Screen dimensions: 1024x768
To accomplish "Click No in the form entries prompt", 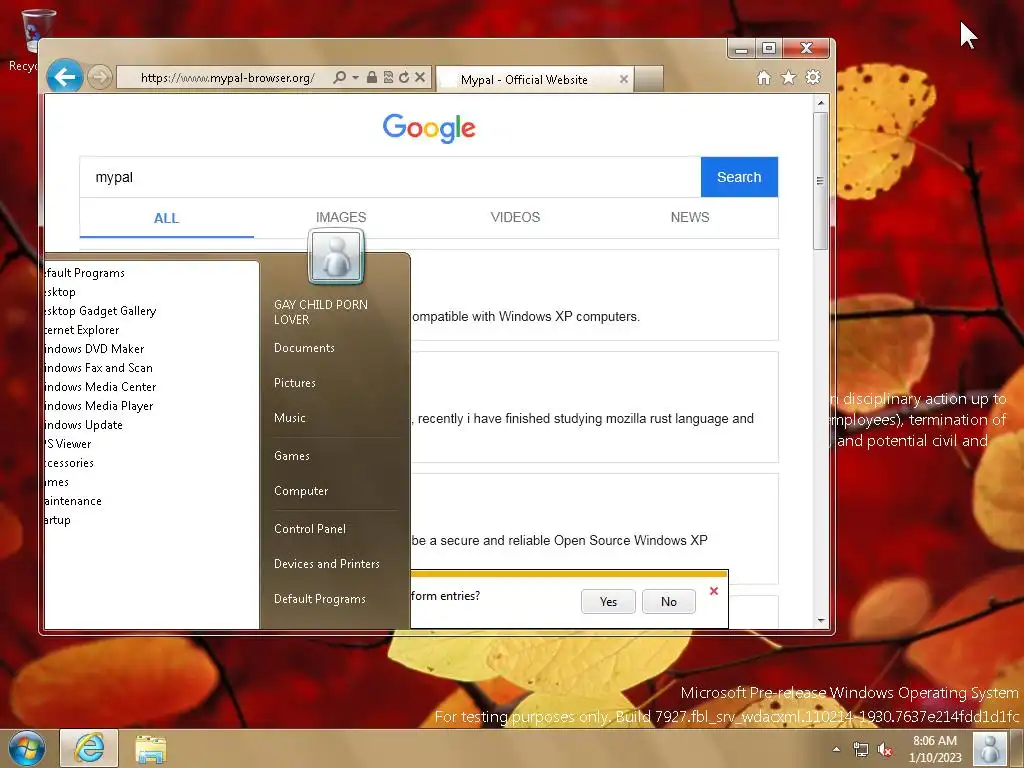I will point(669,601).
